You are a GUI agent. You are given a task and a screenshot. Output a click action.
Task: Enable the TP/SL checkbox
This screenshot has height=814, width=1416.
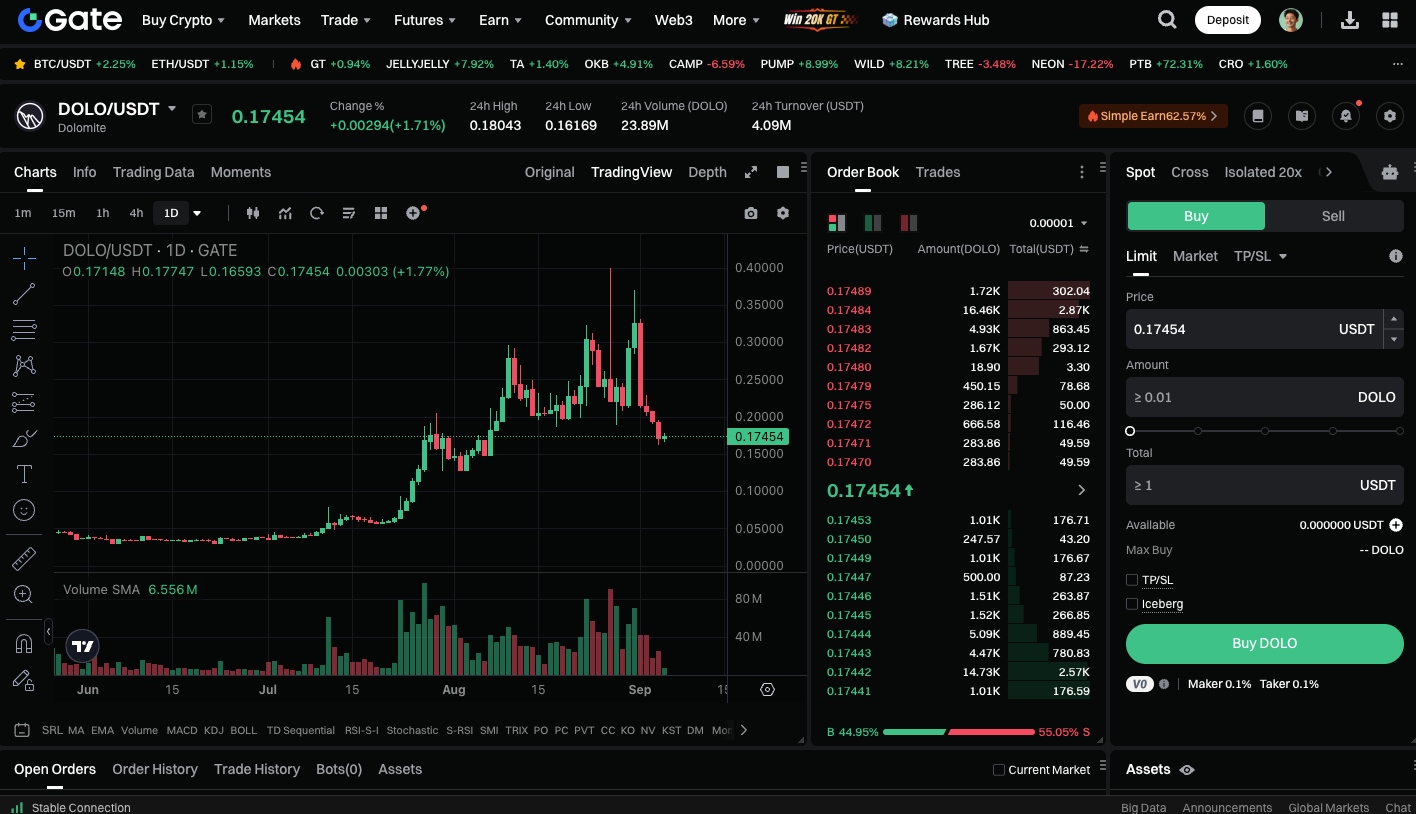1132,580
